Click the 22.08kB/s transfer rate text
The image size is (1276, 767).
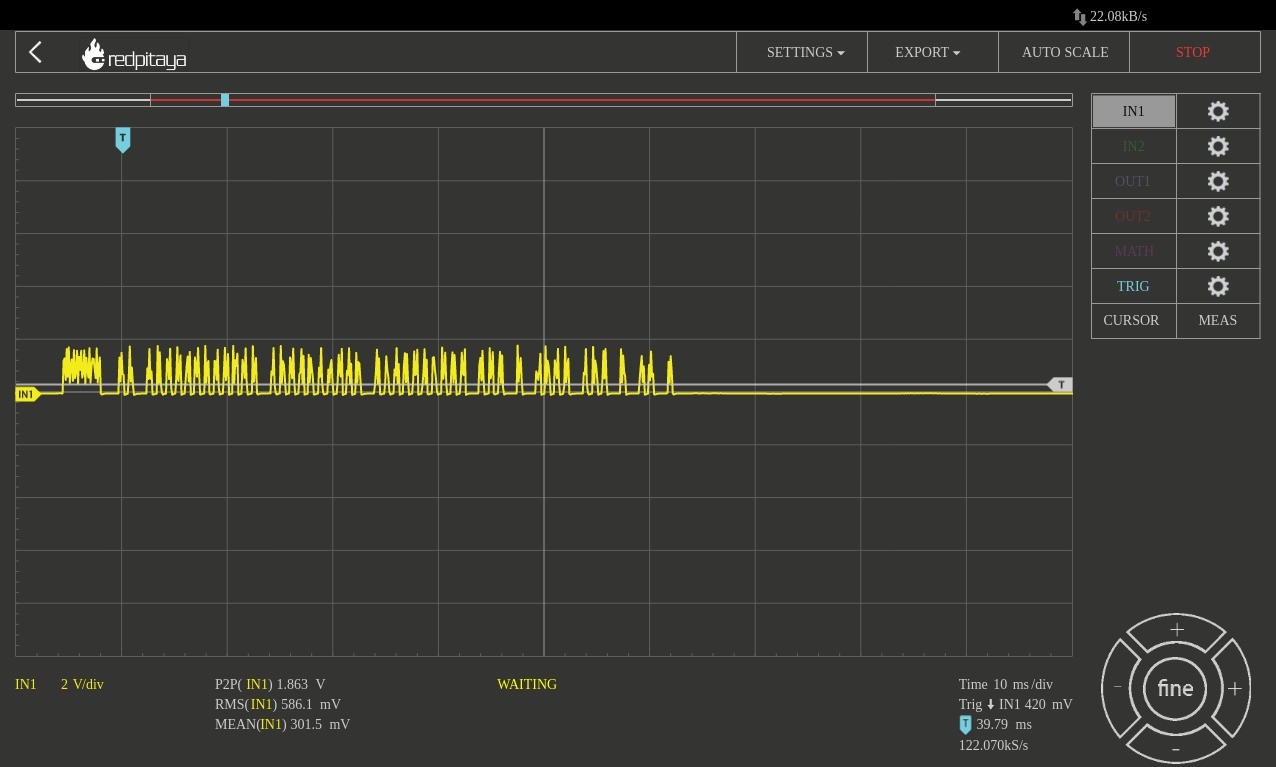(1118, 17)
